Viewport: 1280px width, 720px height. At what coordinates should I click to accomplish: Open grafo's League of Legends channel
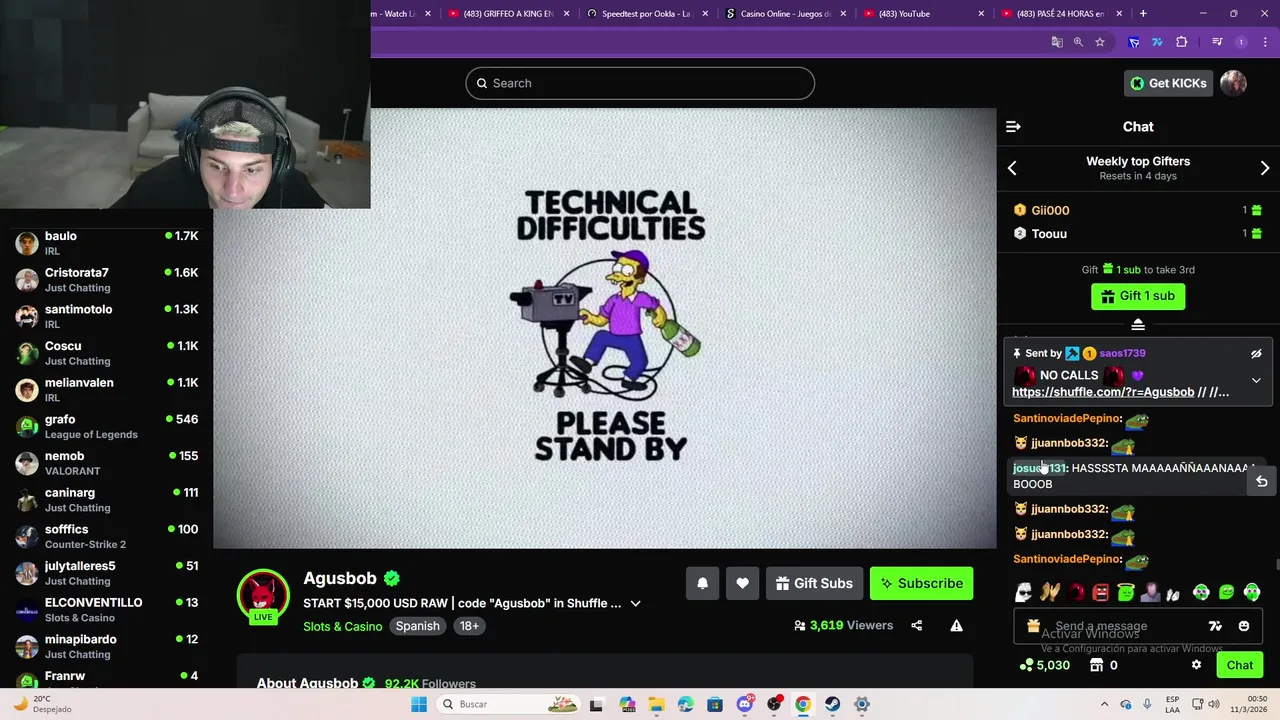point(106,426)
